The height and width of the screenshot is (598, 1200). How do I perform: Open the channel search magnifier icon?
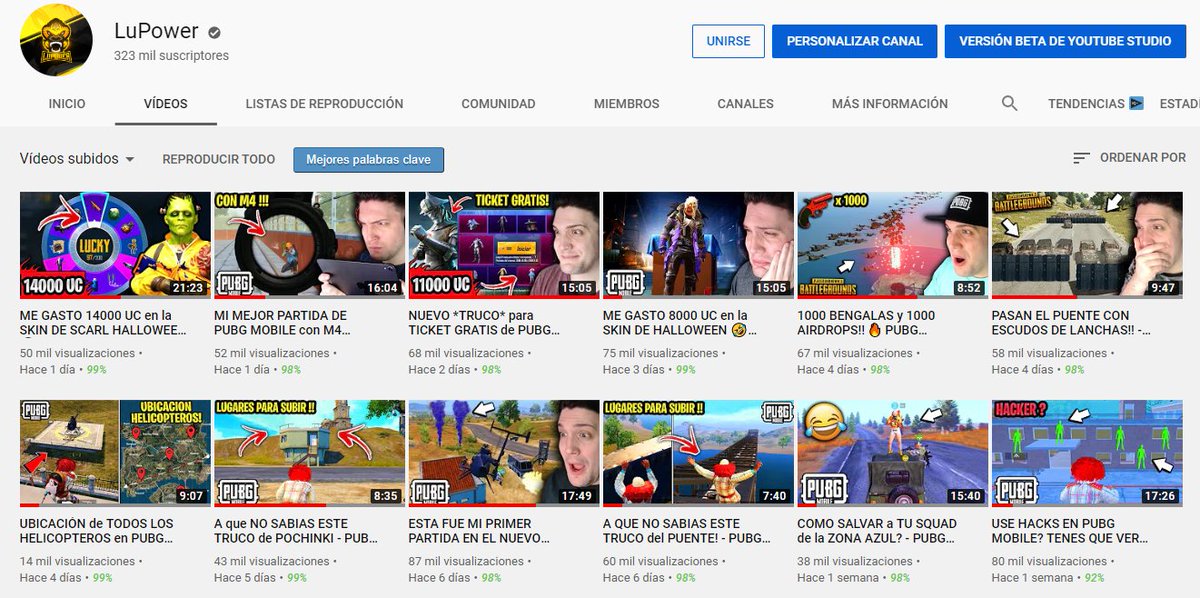click(x=1009, y=103)
